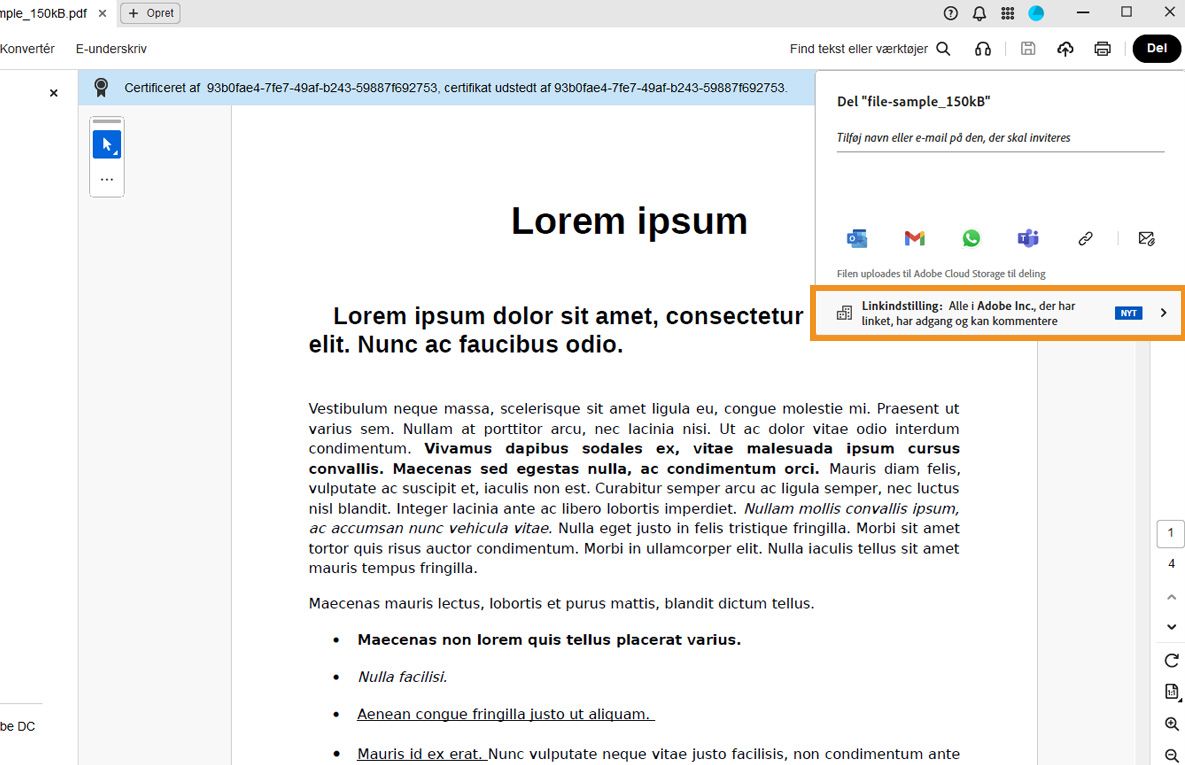1185x765 pixels.
Task: Create a new file with Opret
Action: [x=149, y=13]
